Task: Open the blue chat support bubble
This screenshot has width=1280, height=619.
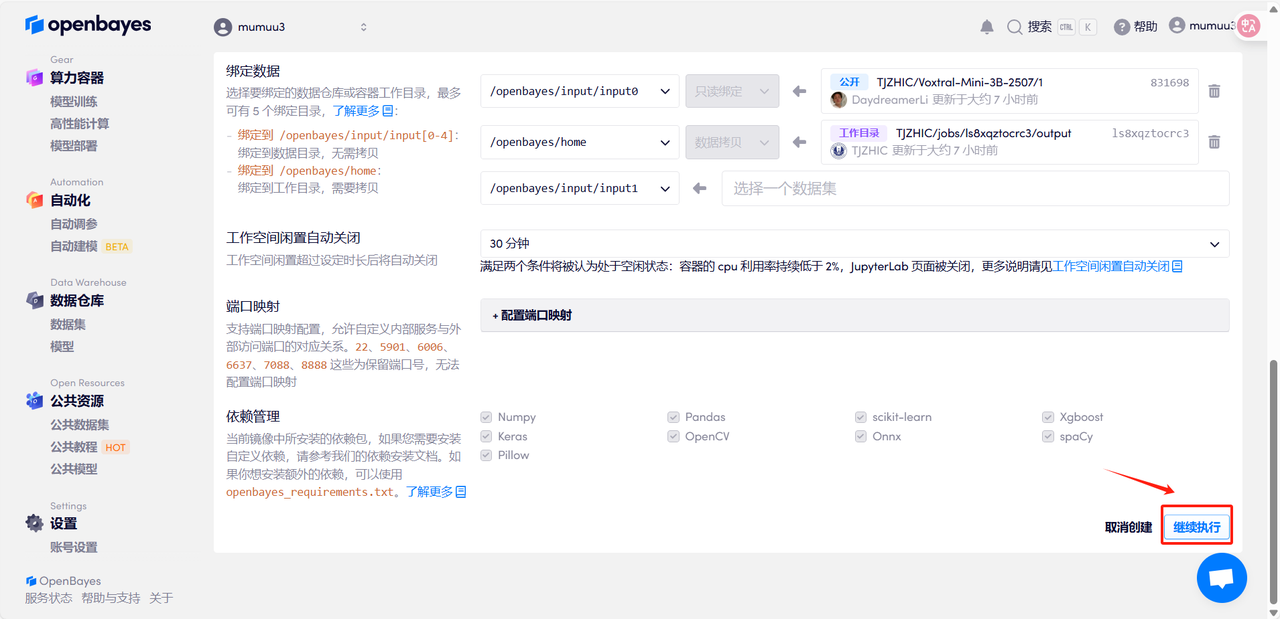Action: pos(1221,578)
